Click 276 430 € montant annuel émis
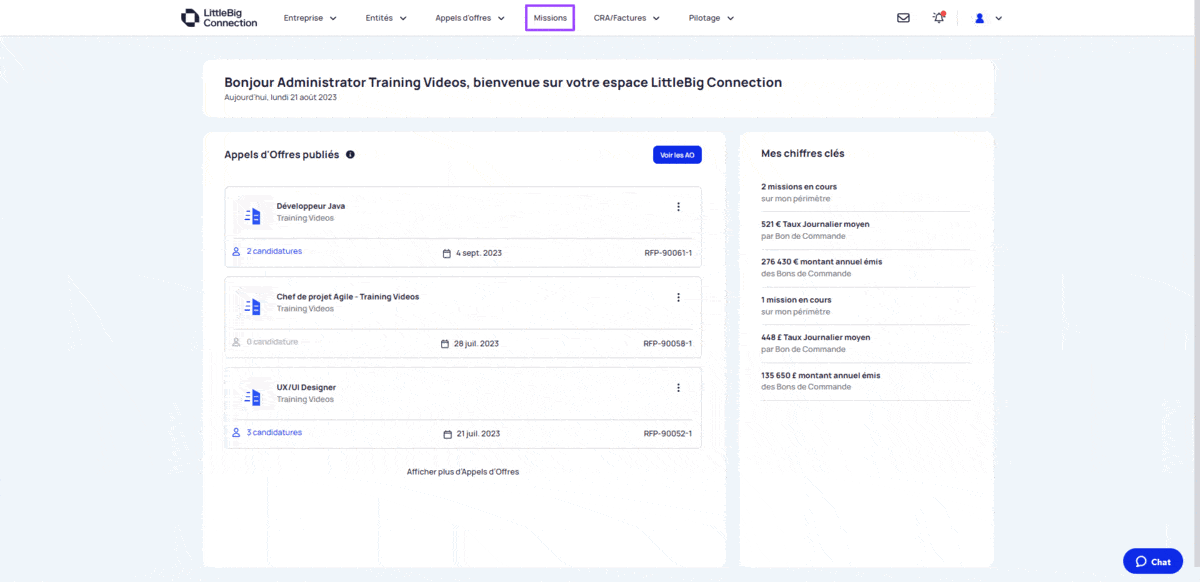1200x582 pixels. [x=822, y=262]
